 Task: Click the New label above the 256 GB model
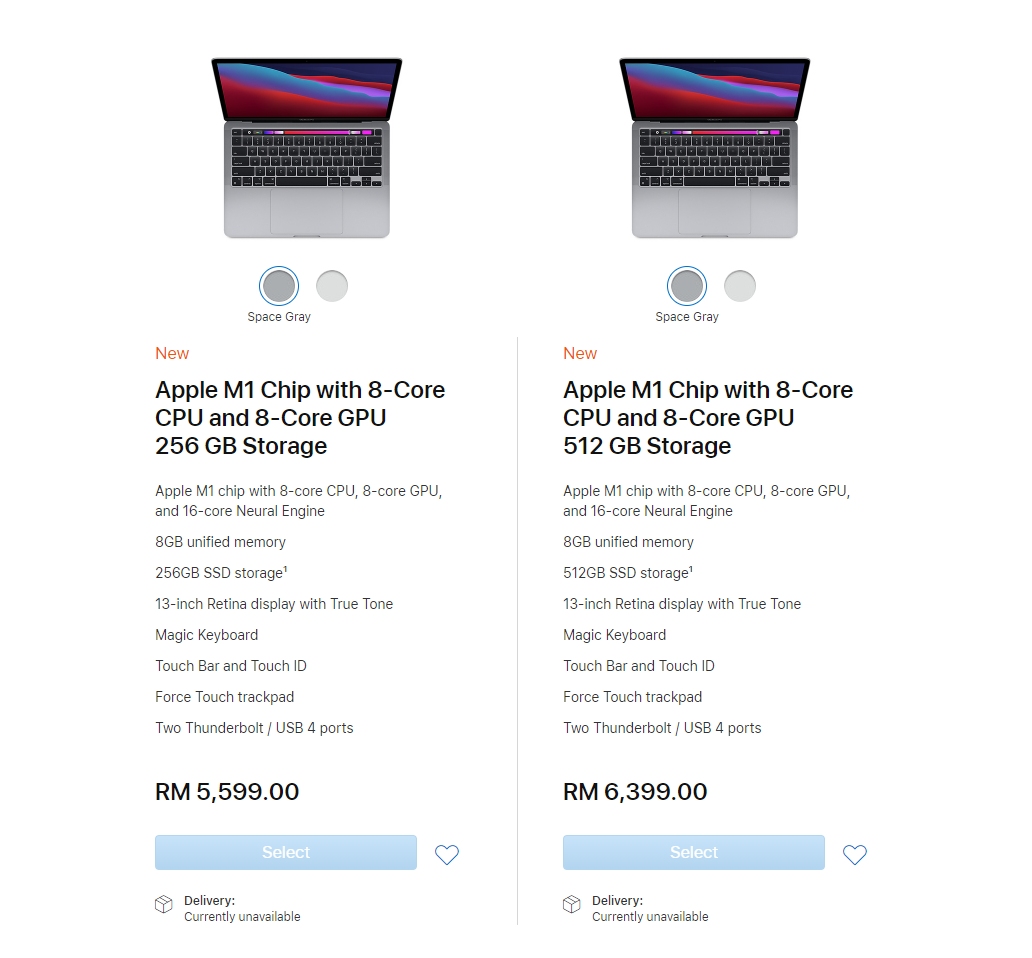[x=172, y=353]
